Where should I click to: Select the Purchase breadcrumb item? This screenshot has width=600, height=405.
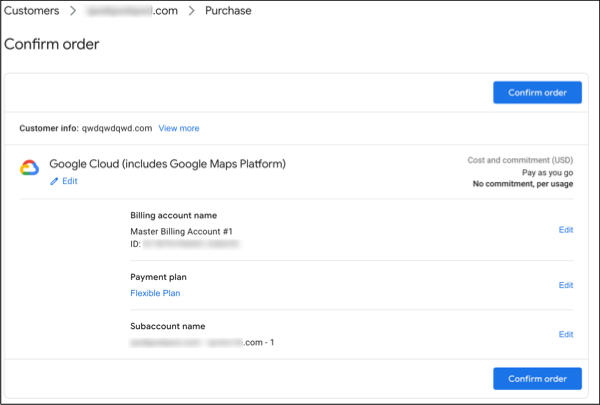(x=228, y=11)
